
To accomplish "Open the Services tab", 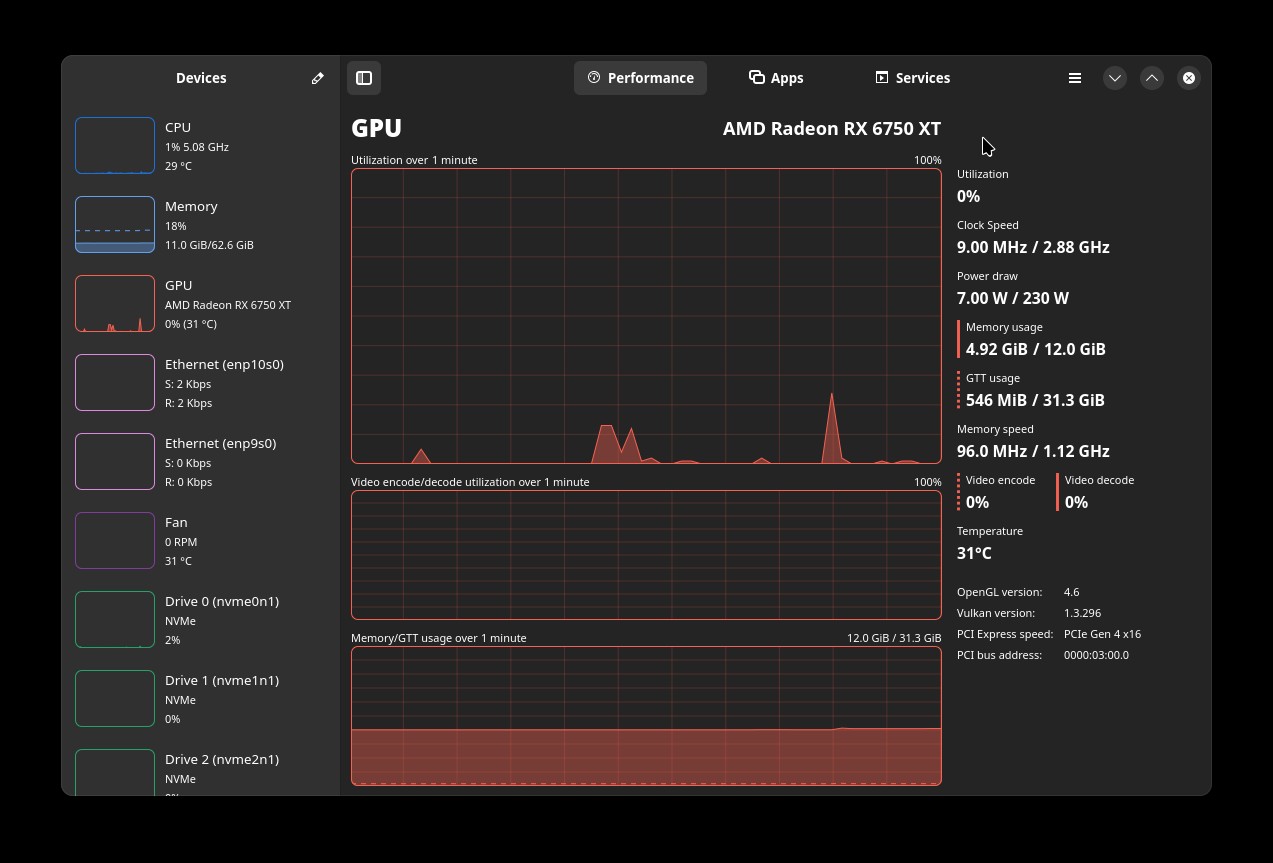I will coord(912,78).
